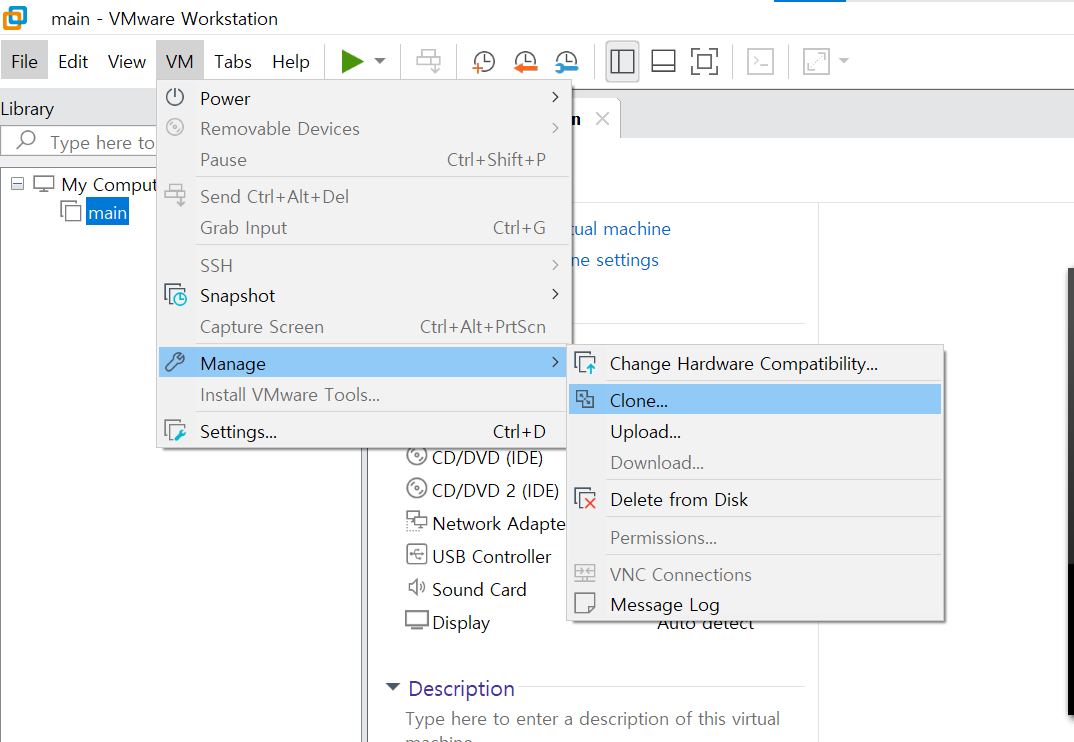Select Delete from Disk

click(755, 499)
